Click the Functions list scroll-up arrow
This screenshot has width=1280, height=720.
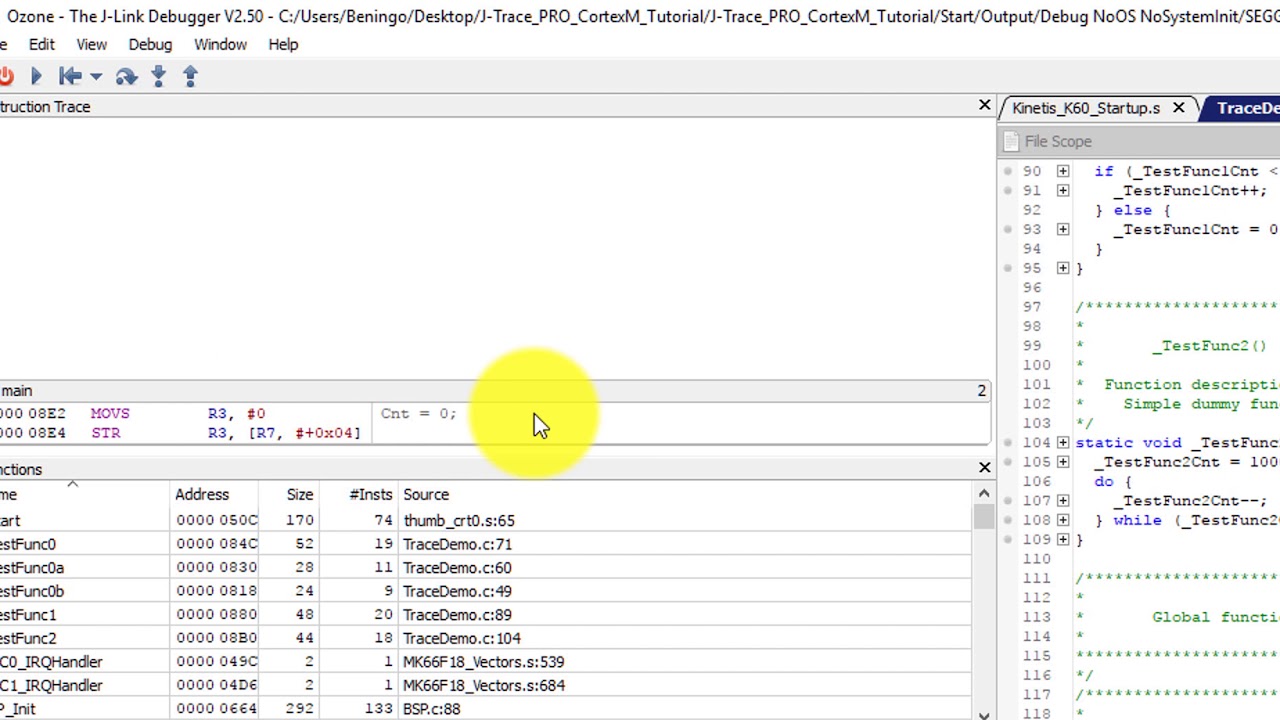point(984,493)
